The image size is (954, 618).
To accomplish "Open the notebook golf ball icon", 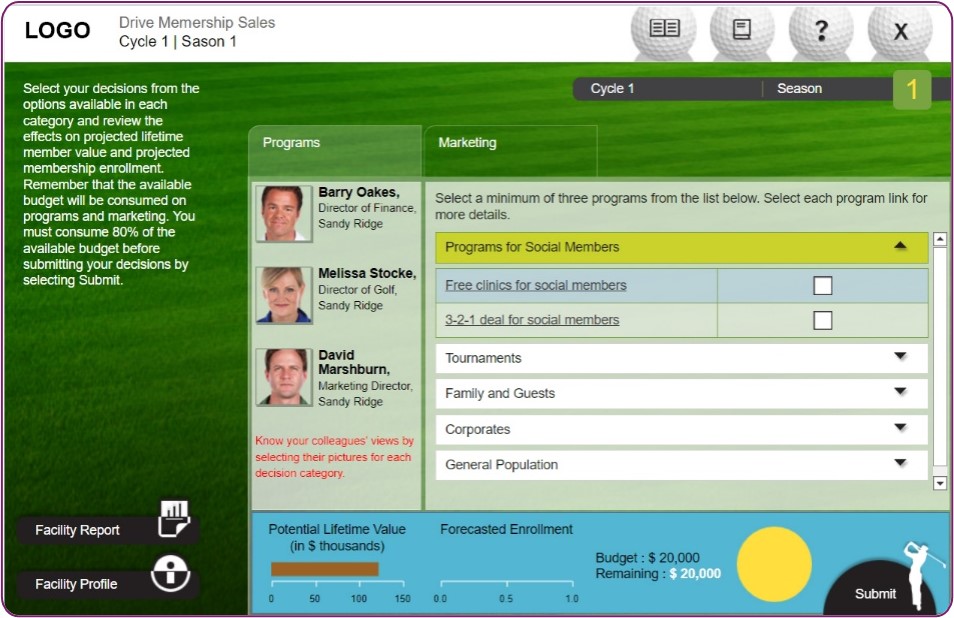I will (742, 30).
